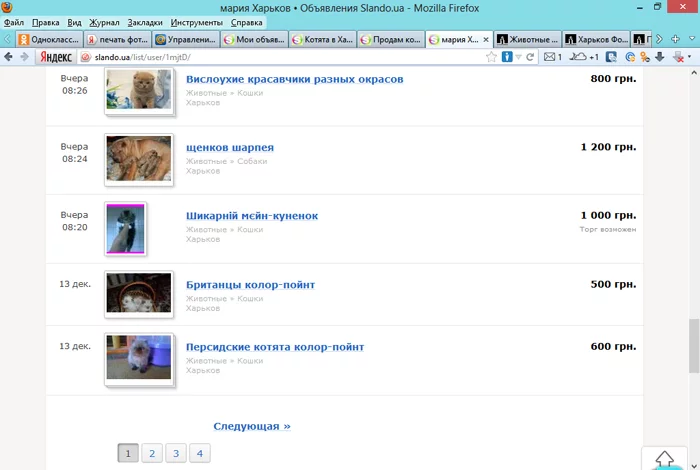The image size is (700, 470).
Task: Open the Справка menu
Action: coord(246,22)
